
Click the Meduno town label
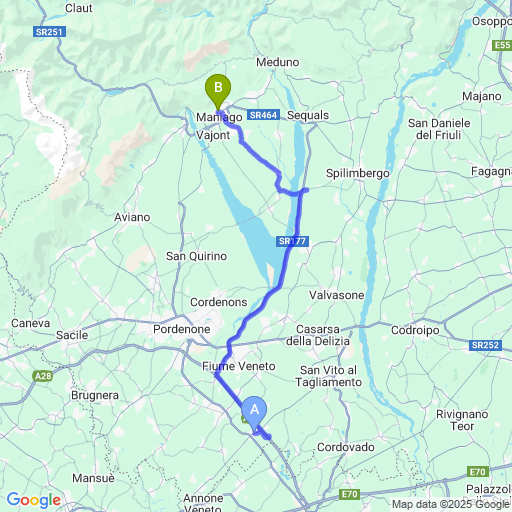[x=278, y=62]
